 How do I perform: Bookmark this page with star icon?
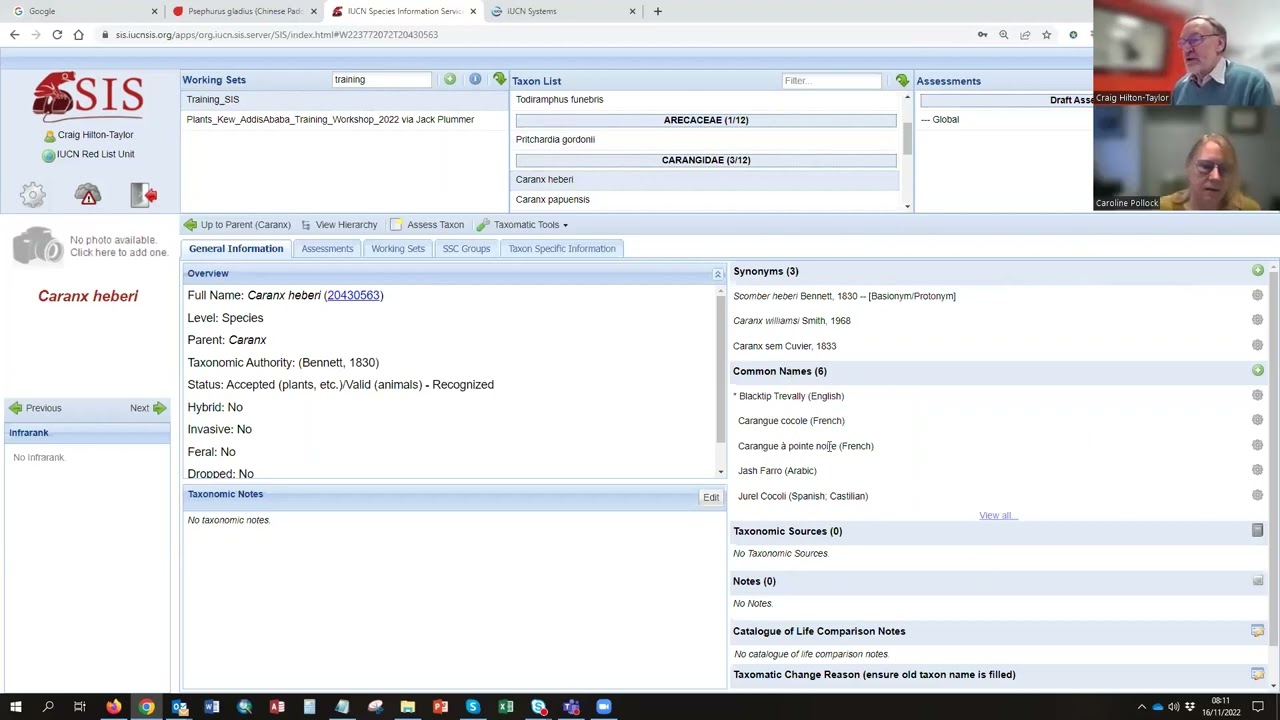point(1046,35)
